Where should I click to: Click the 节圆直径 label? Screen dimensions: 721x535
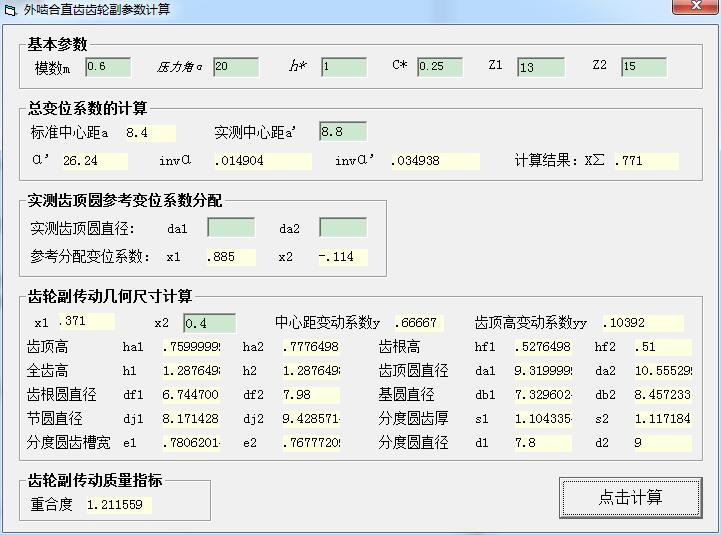pos(55,419)
